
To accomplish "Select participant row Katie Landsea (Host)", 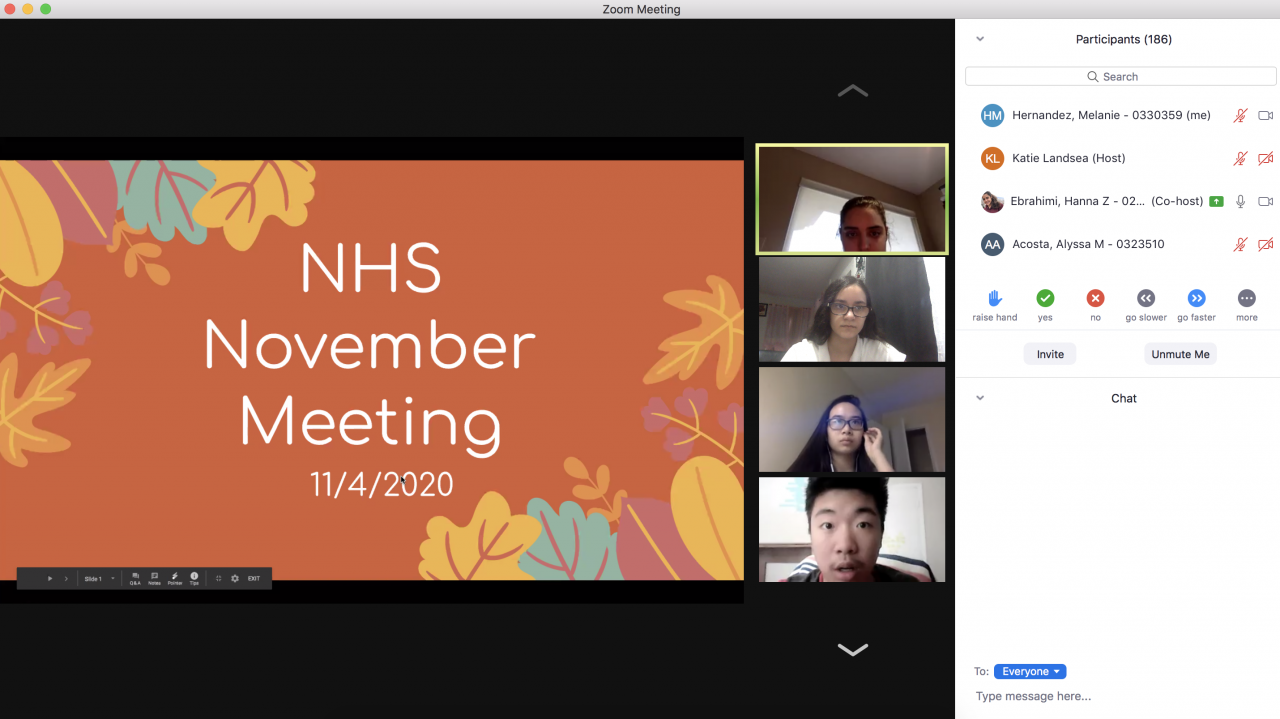I will tap(1118, 158).
